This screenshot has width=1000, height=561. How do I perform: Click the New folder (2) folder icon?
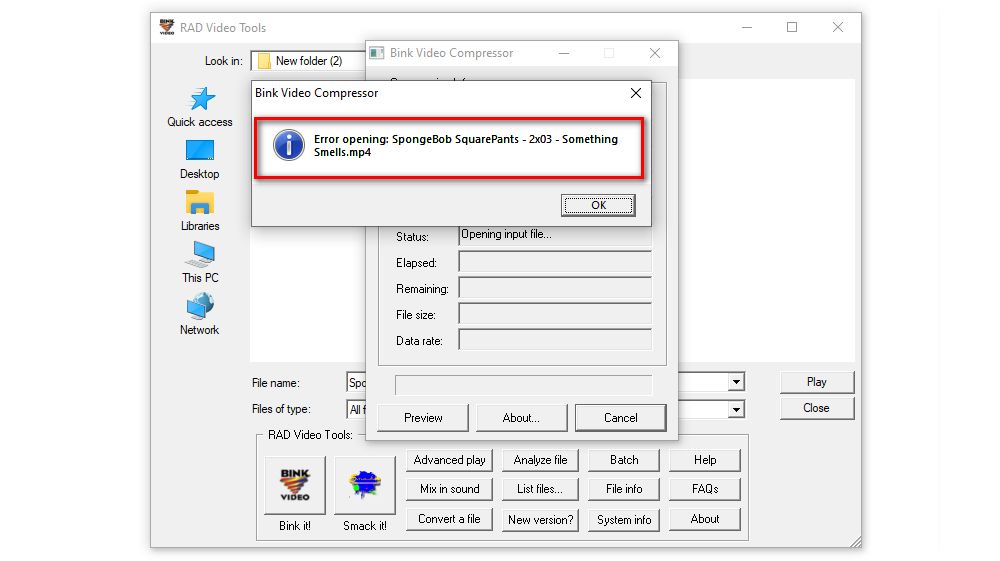(x=263, y=61)
